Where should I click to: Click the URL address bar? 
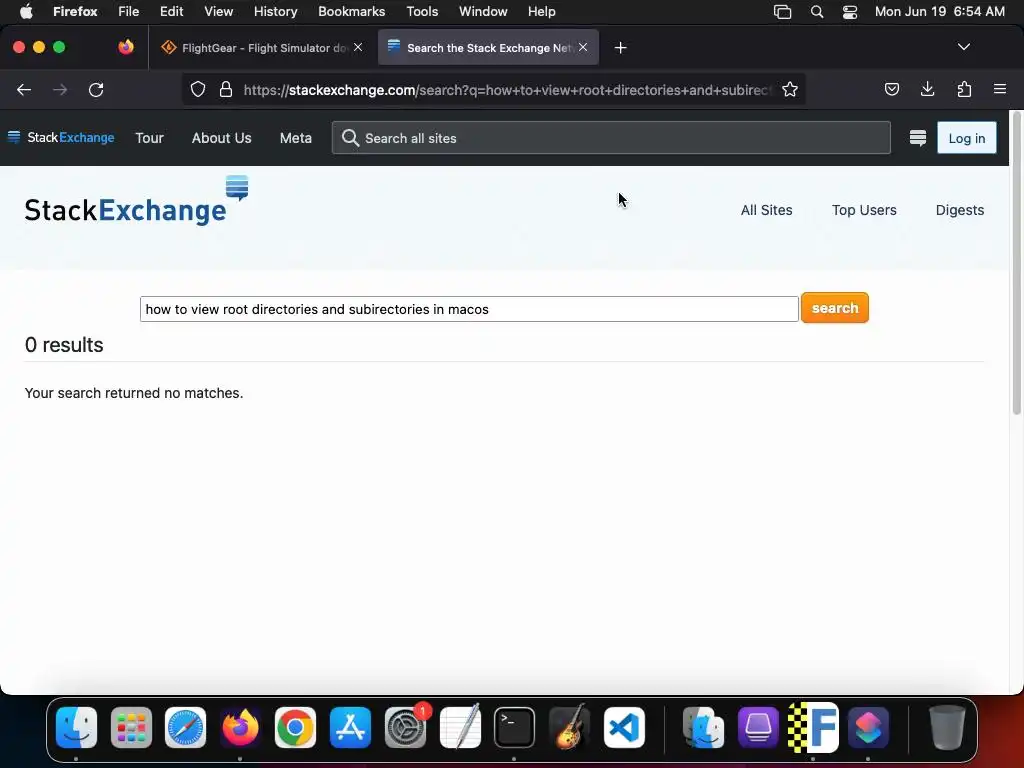pos(506,89)
